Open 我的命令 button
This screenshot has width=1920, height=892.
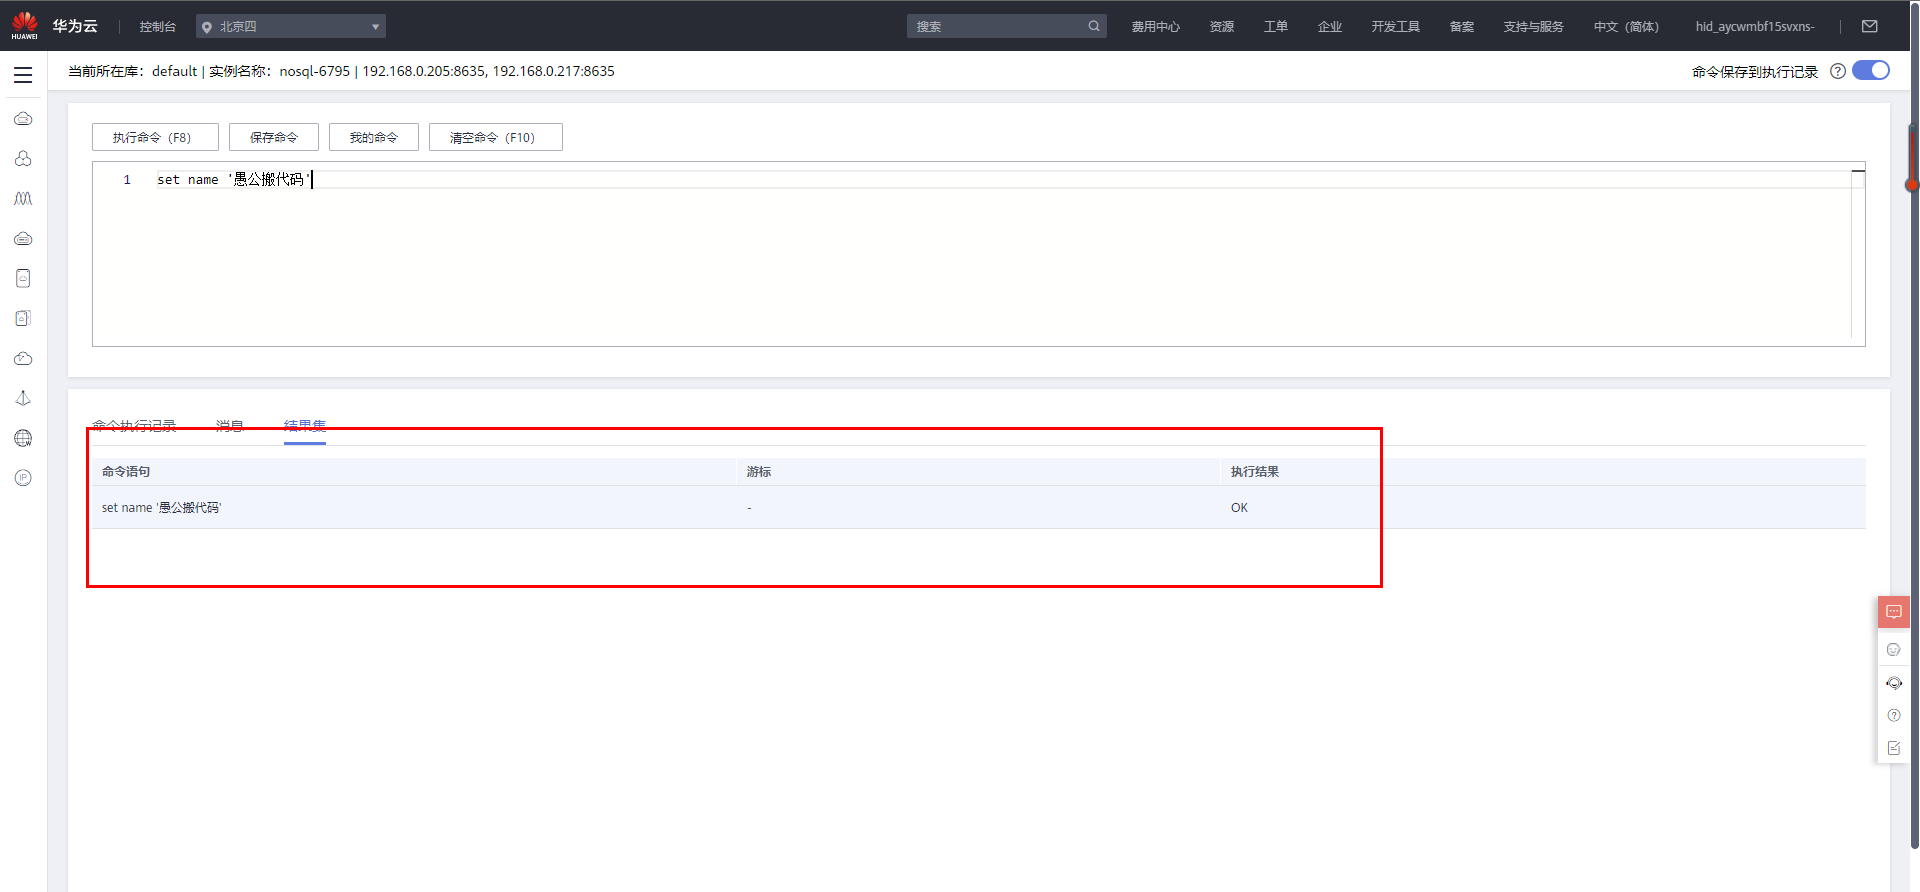point(374,137)
